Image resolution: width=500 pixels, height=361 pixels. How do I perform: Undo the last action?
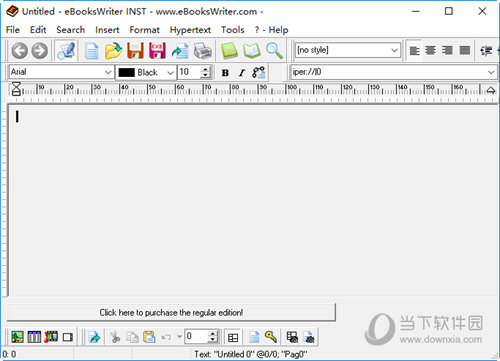pyautogui.click(x=166, y=337)
